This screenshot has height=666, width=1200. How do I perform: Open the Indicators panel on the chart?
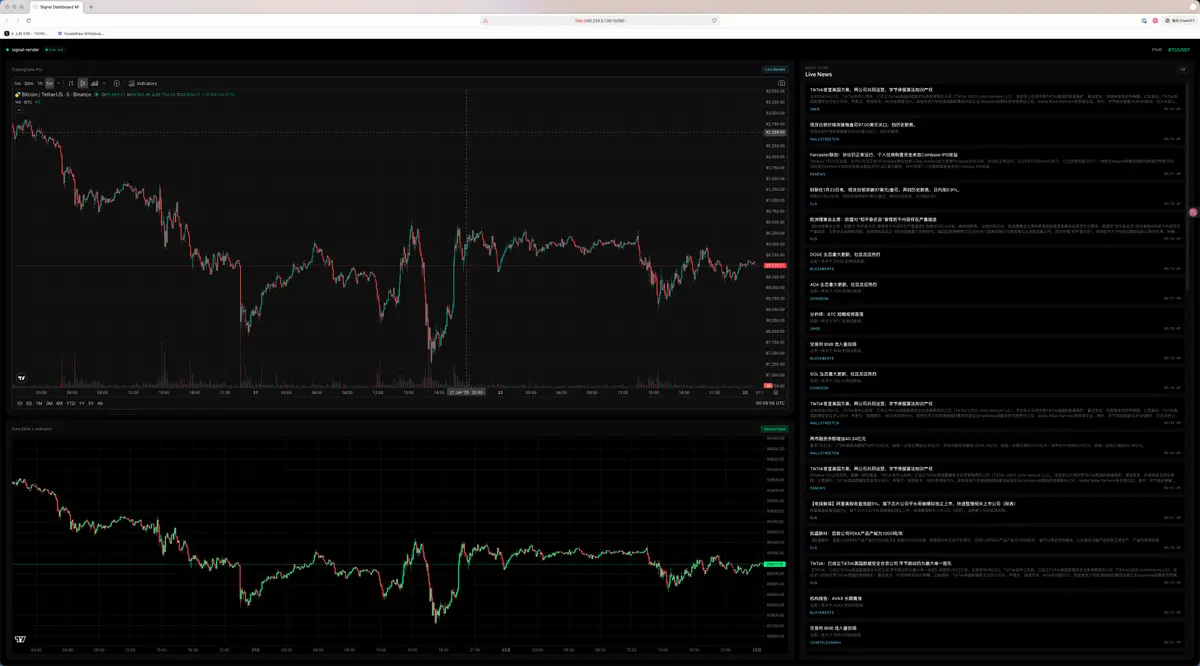click(142, 83)
